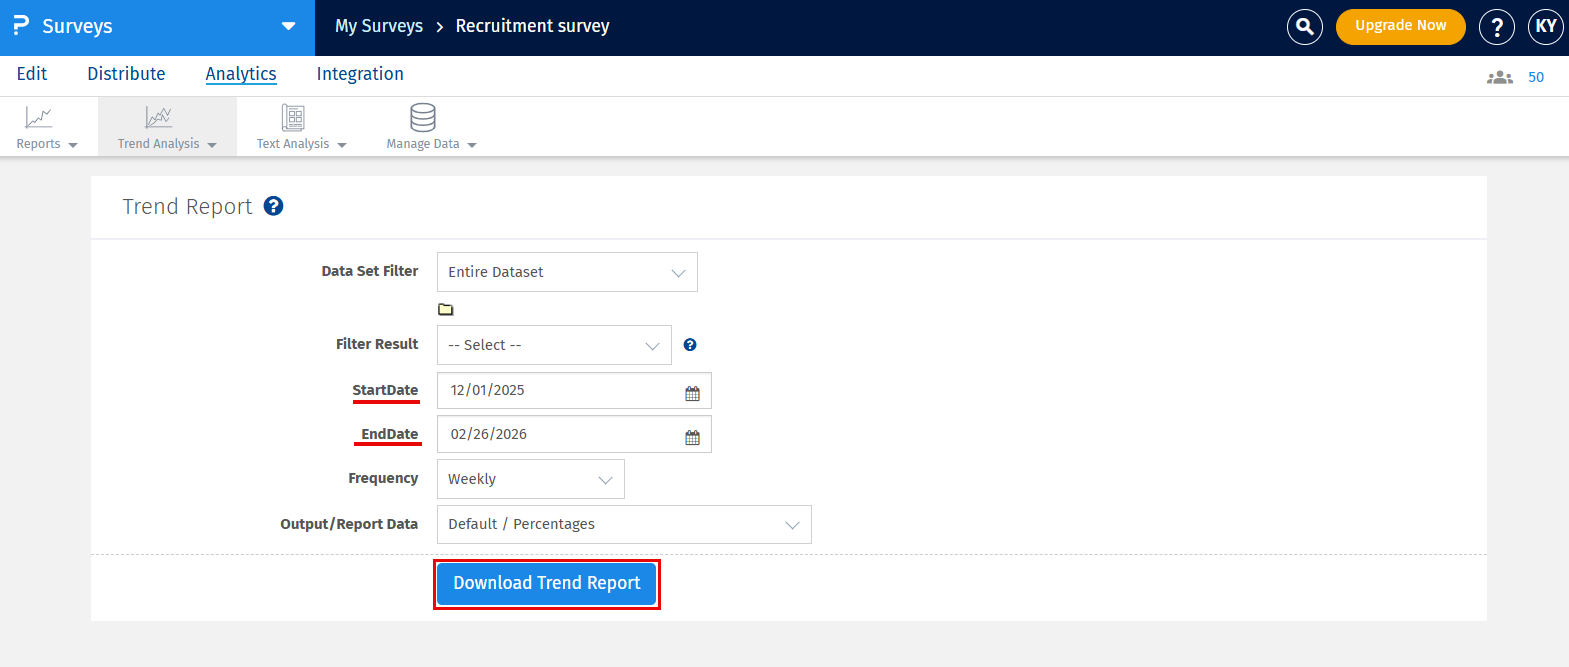Open the Frequency Weekly dropdown
The image size is (1569, 667).
[x=530, y=479]
